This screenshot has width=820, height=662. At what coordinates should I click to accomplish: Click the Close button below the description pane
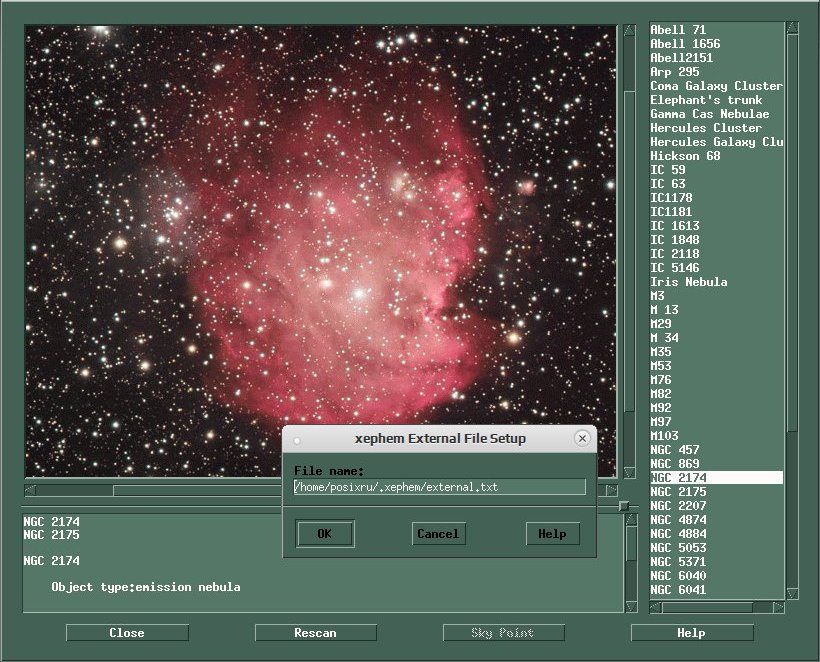(127, 633)
